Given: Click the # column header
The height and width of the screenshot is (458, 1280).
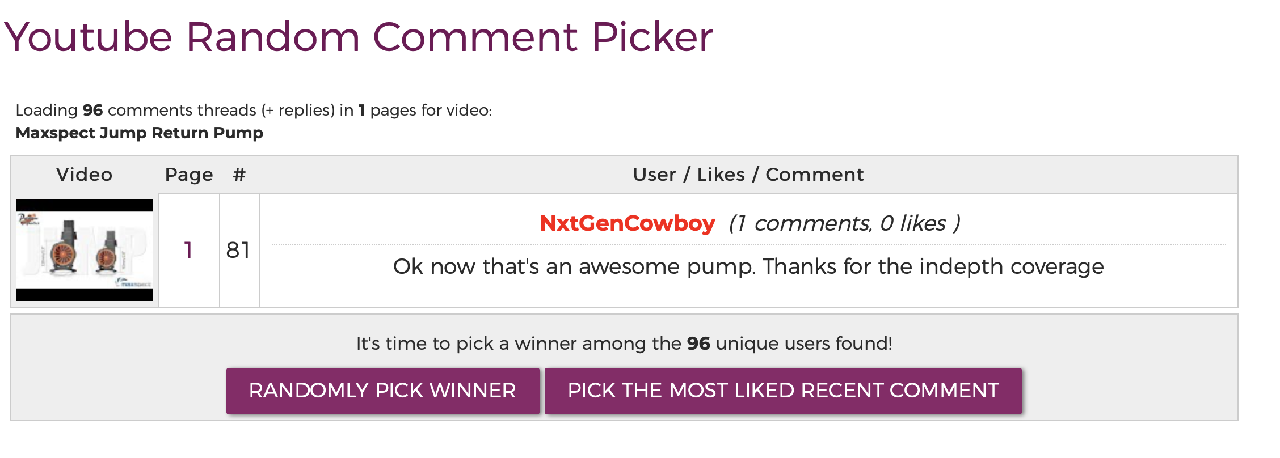Looking at the screenshot, I should coord(239,174).
